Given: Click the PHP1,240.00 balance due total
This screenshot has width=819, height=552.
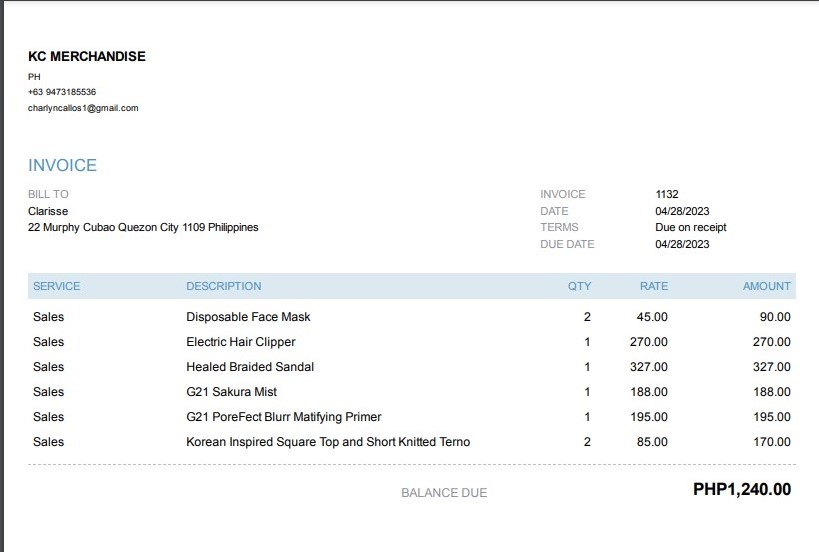Looking at the screenshot, I should click(741, 490).
